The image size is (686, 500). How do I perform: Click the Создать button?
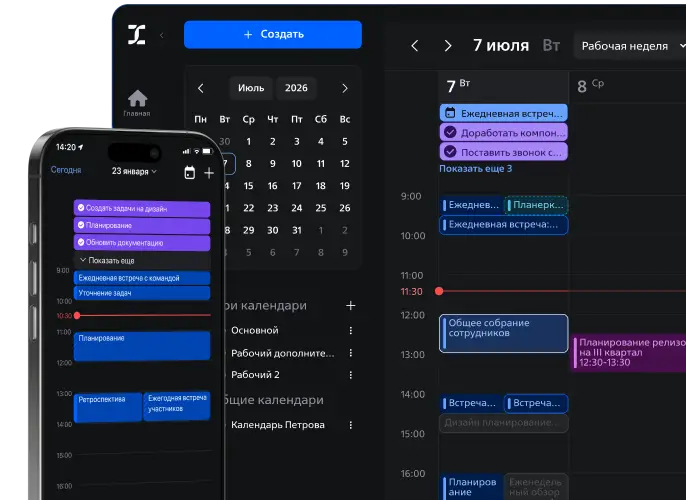[x=273, y=34]
